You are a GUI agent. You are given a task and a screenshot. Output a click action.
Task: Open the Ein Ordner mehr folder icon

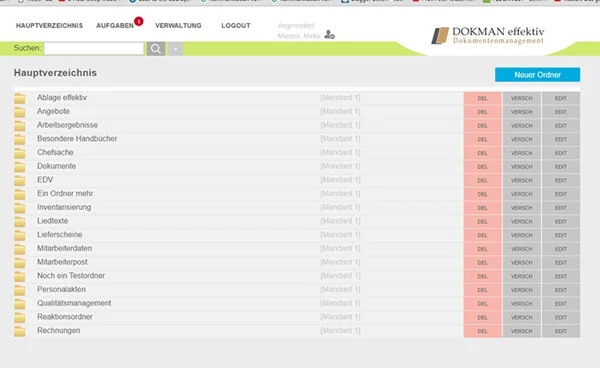(x=20, y=194)
